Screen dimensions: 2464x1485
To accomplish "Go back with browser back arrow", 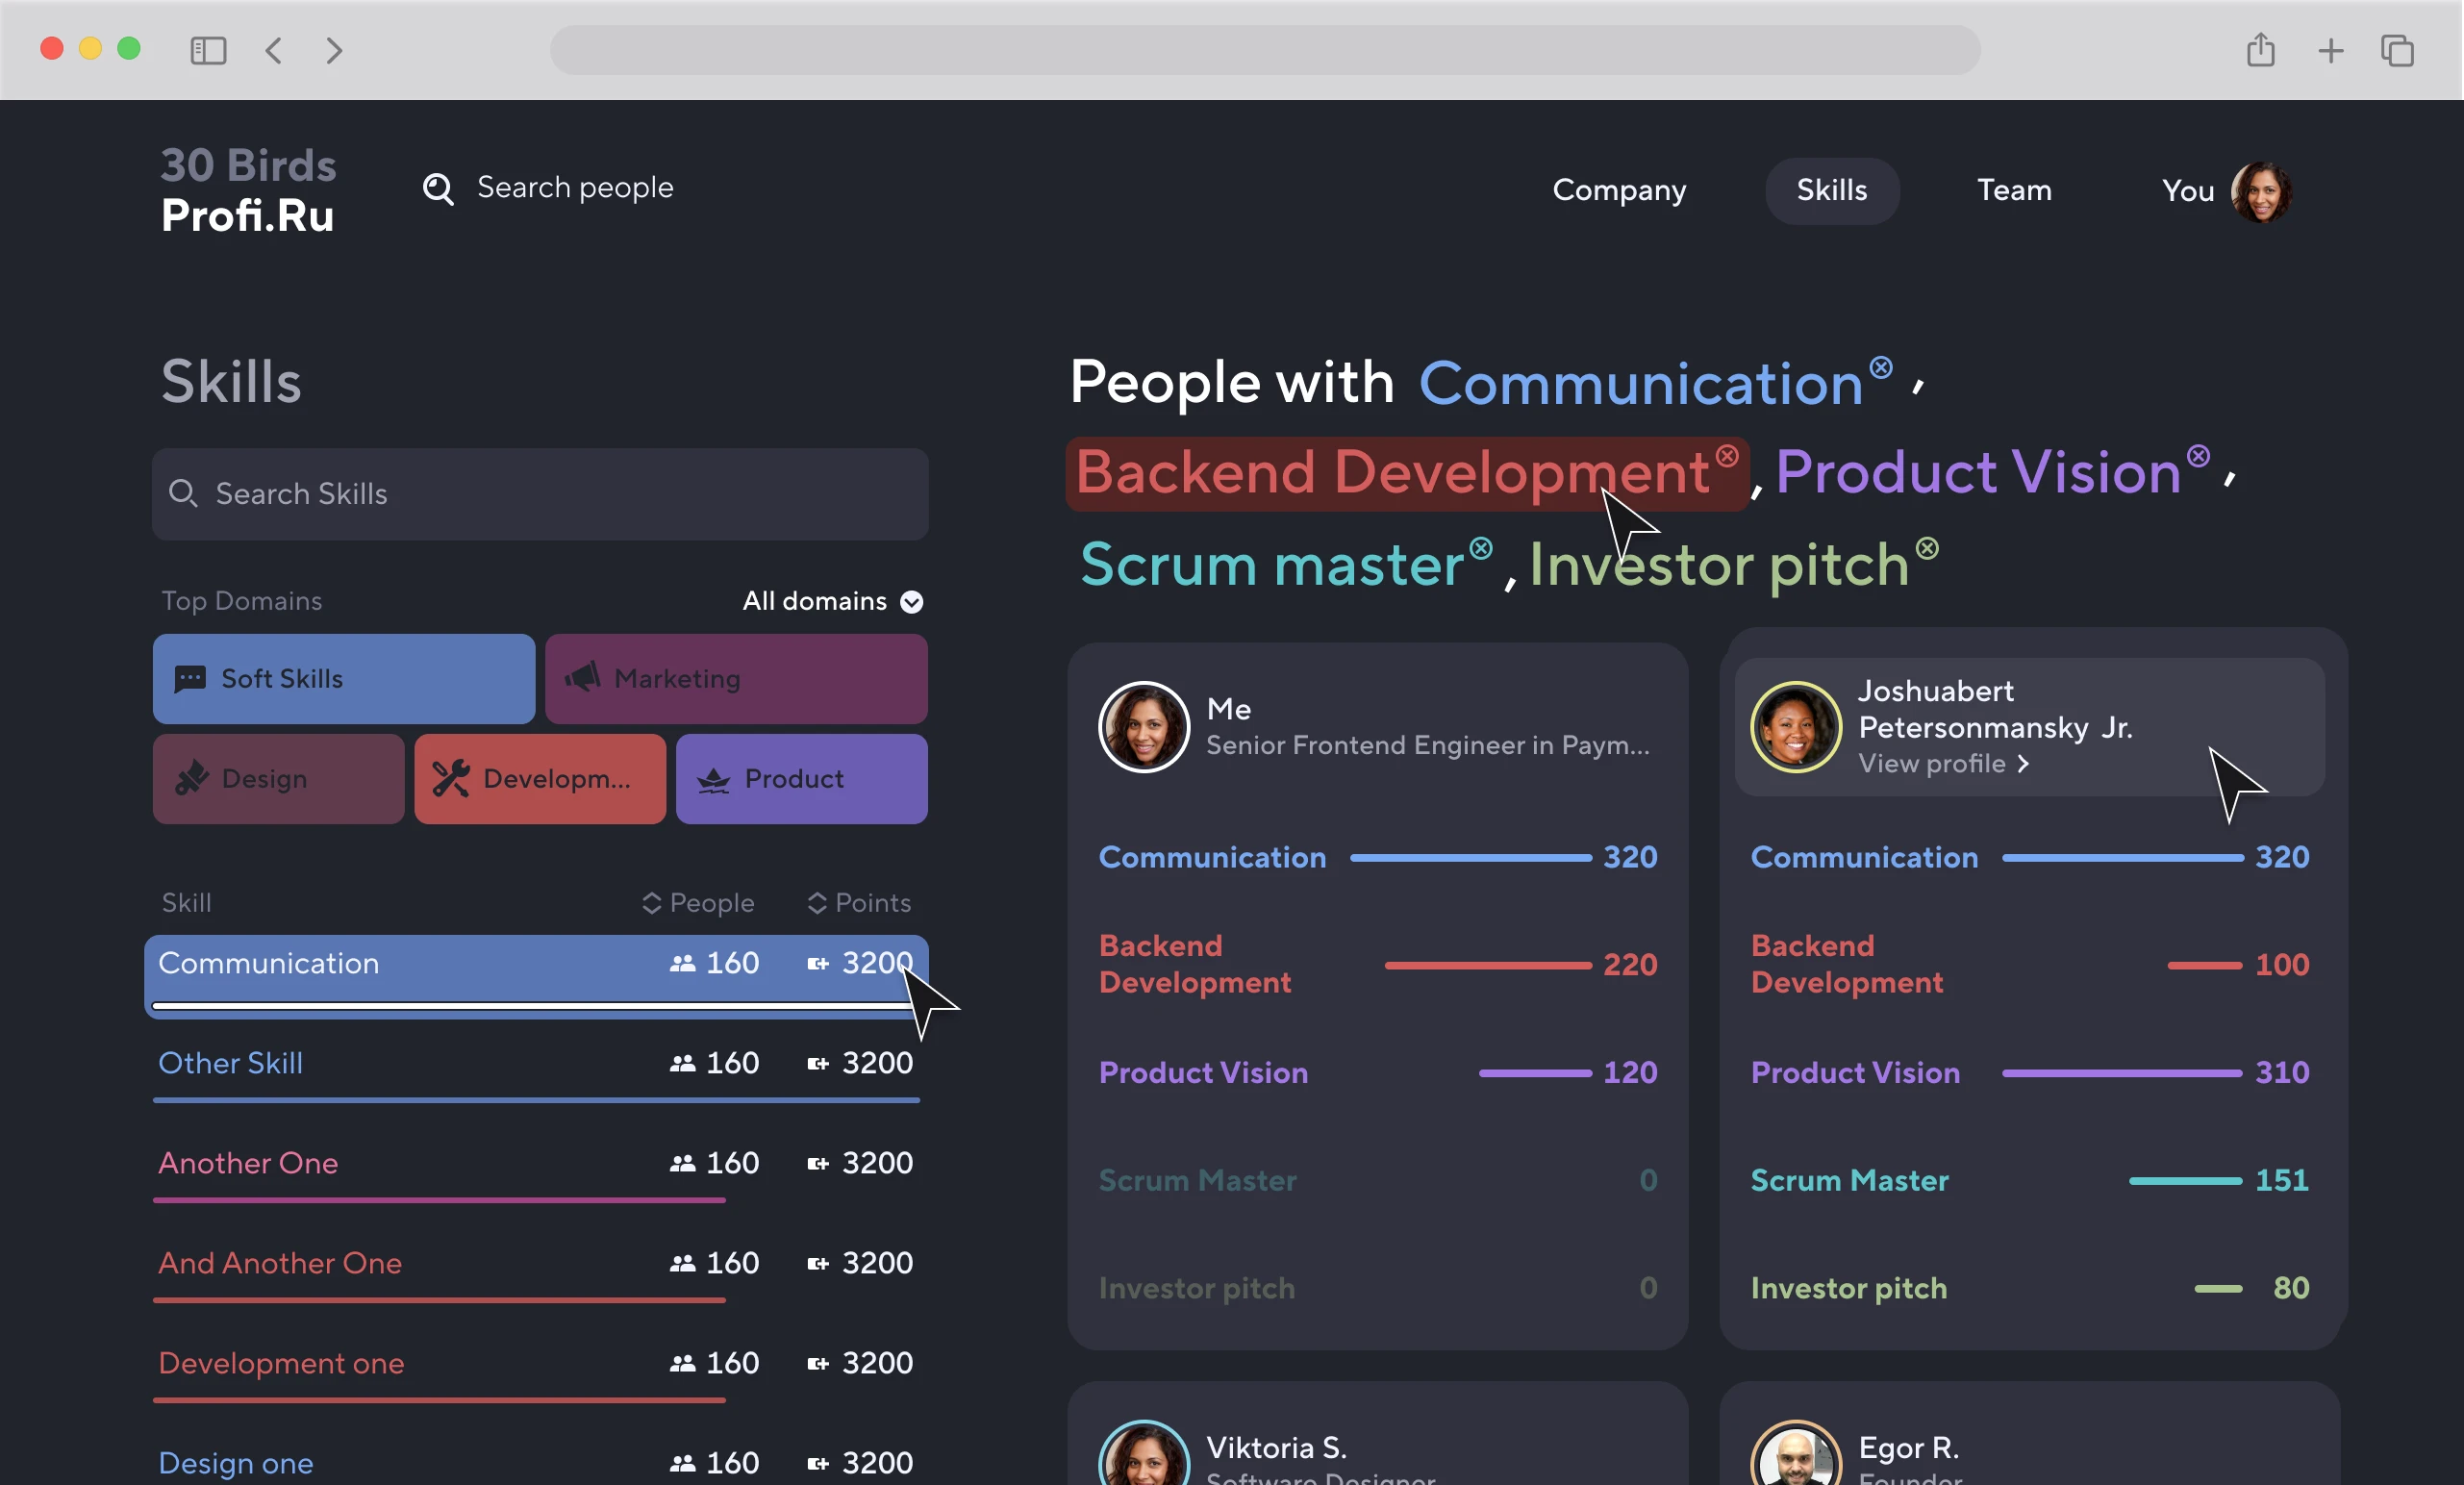I will pos(273,50).
